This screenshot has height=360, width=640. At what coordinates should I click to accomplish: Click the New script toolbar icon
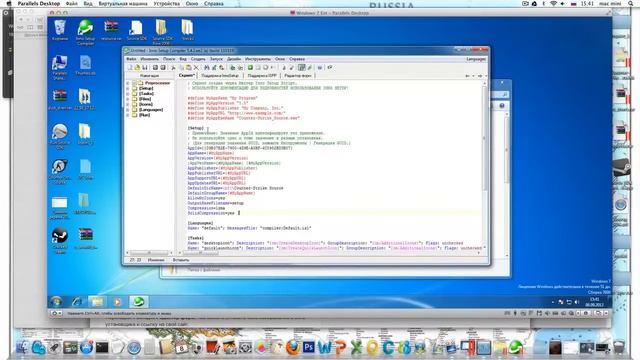tap(129, 67)
